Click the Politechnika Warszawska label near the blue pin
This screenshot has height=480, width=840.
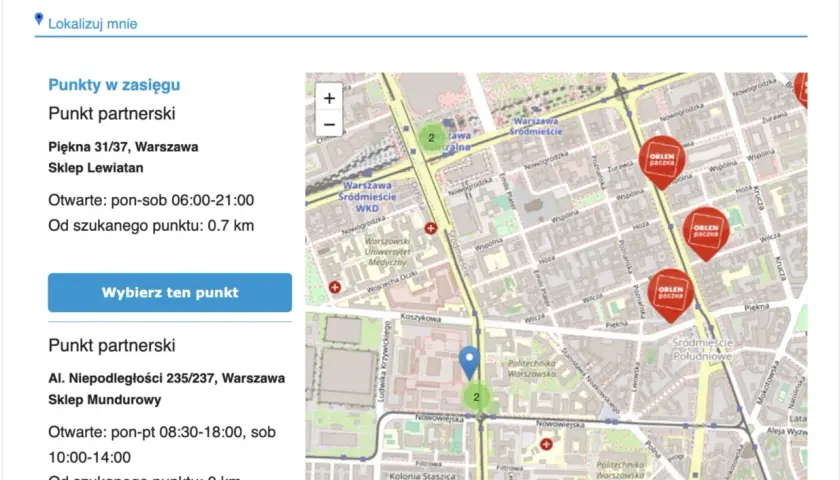[531, 369]
